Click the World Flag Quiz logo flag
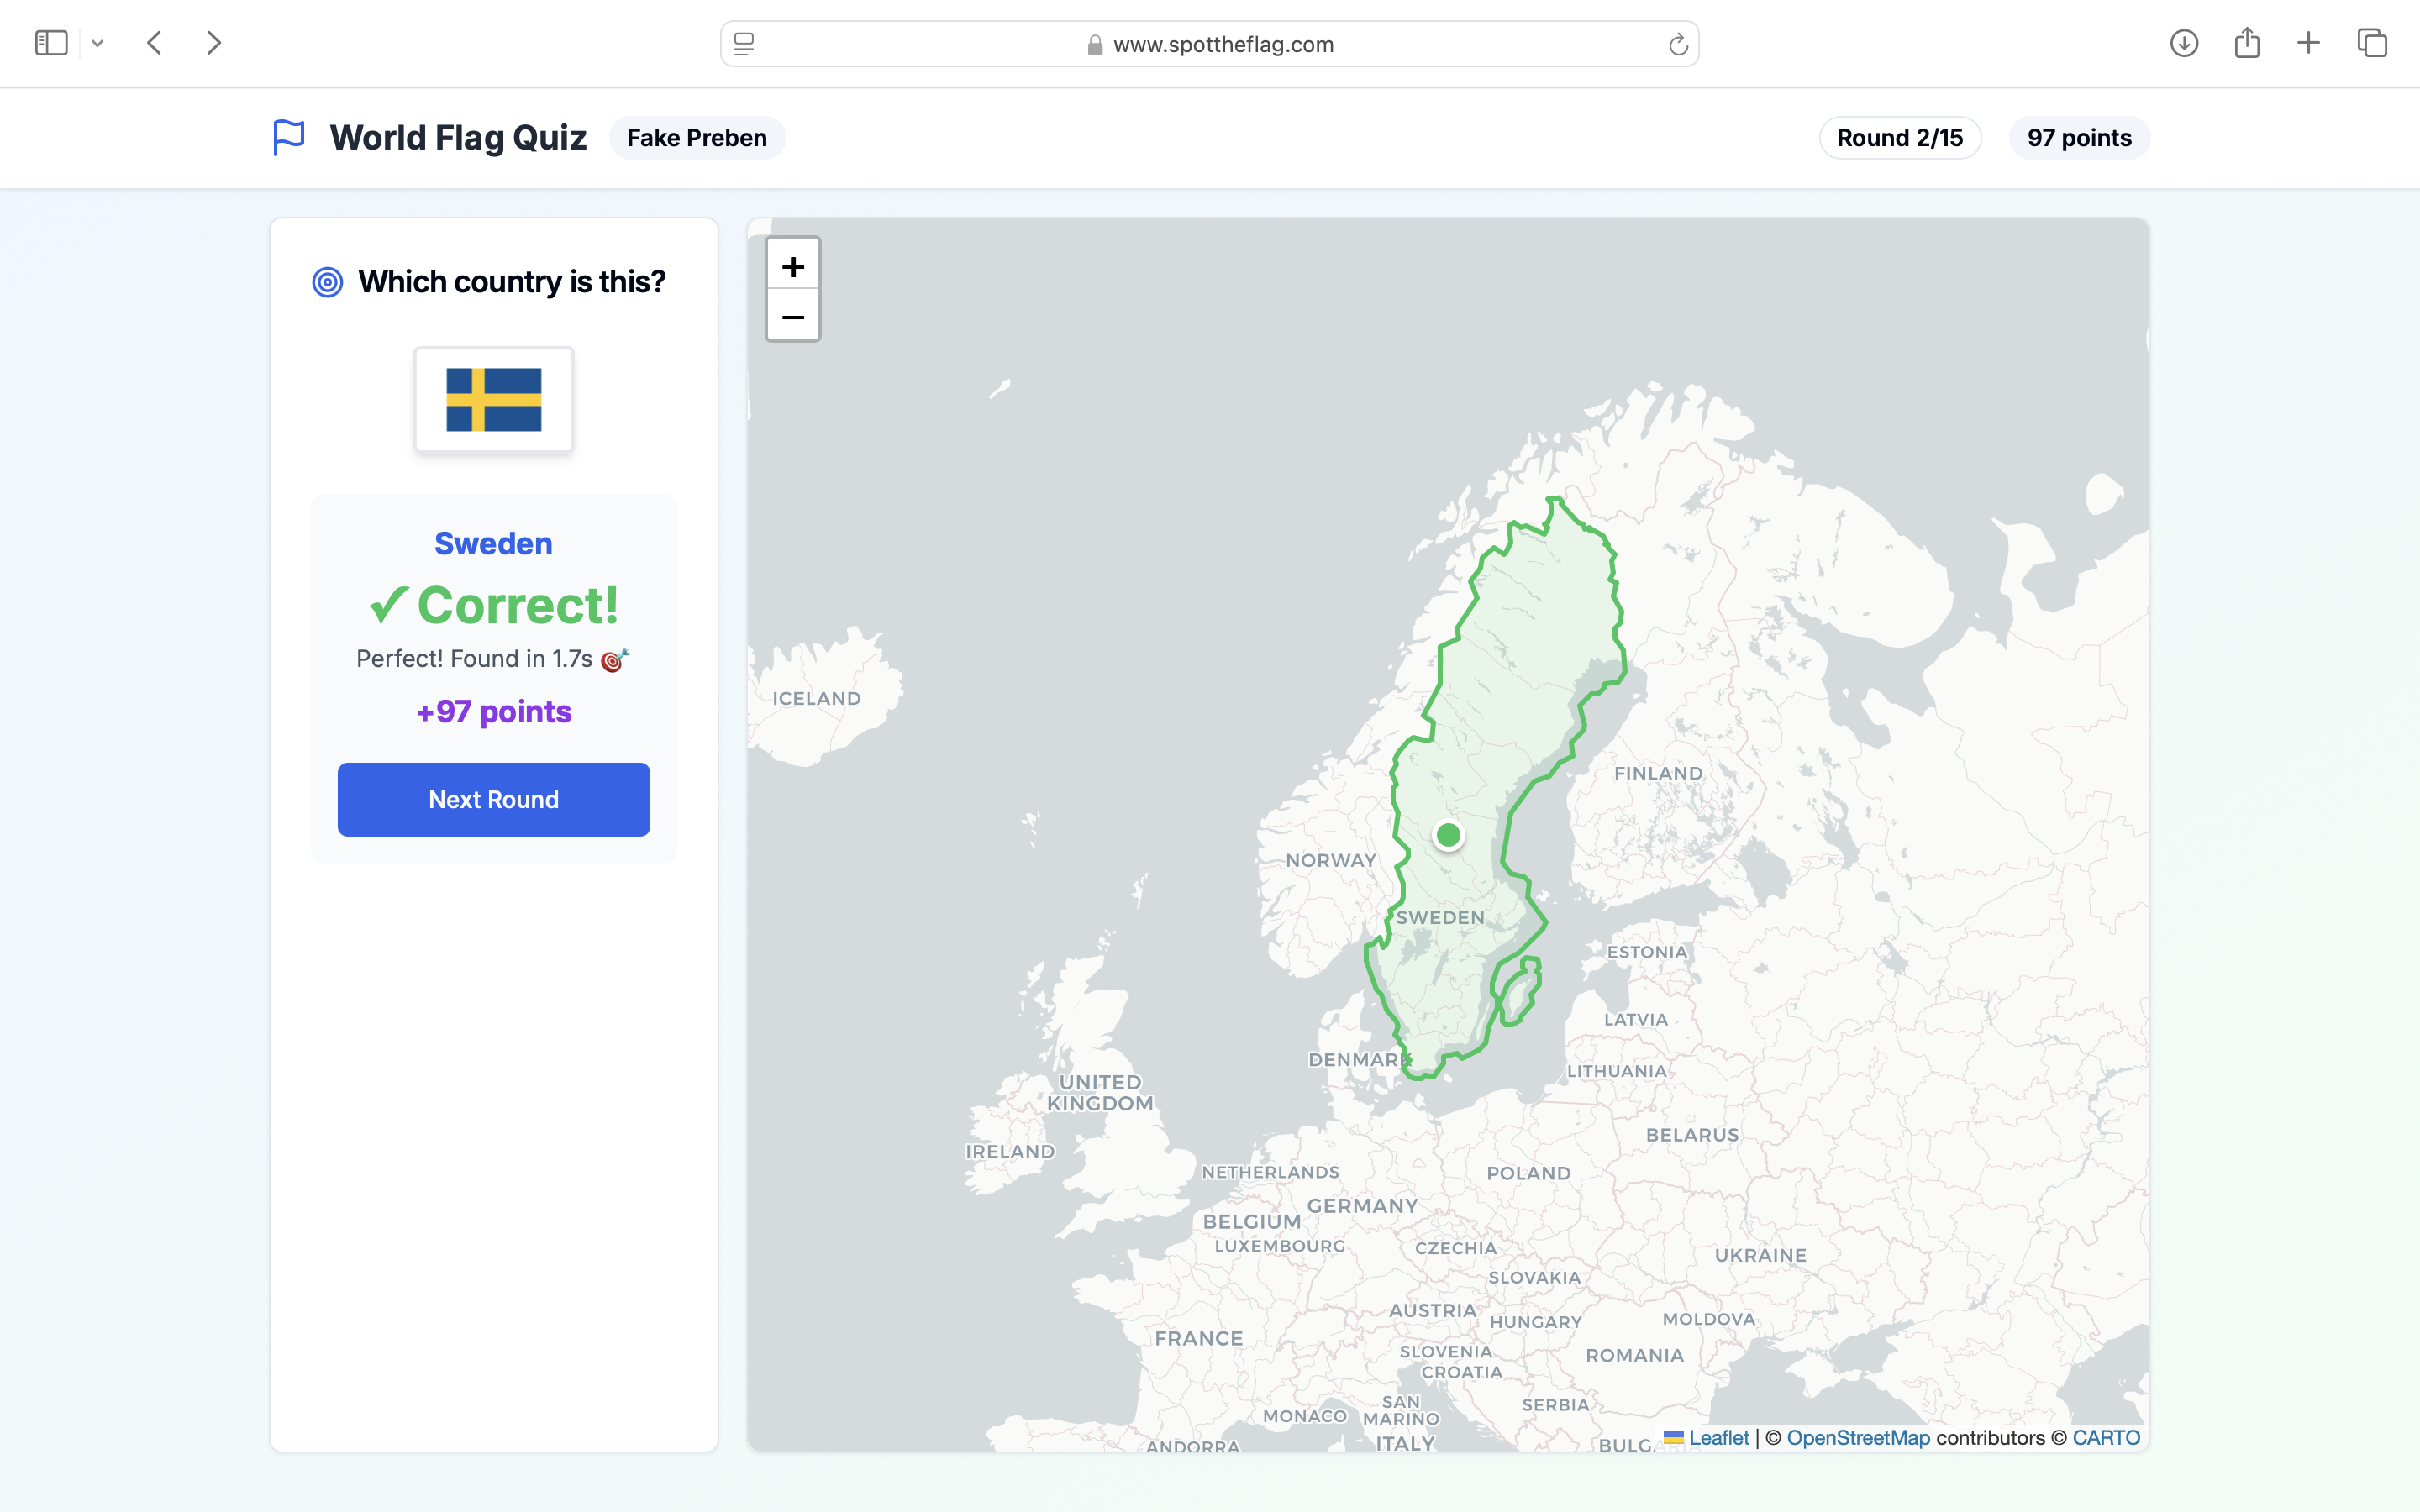The image size is (2420, 1512). [x=288, y=137]
